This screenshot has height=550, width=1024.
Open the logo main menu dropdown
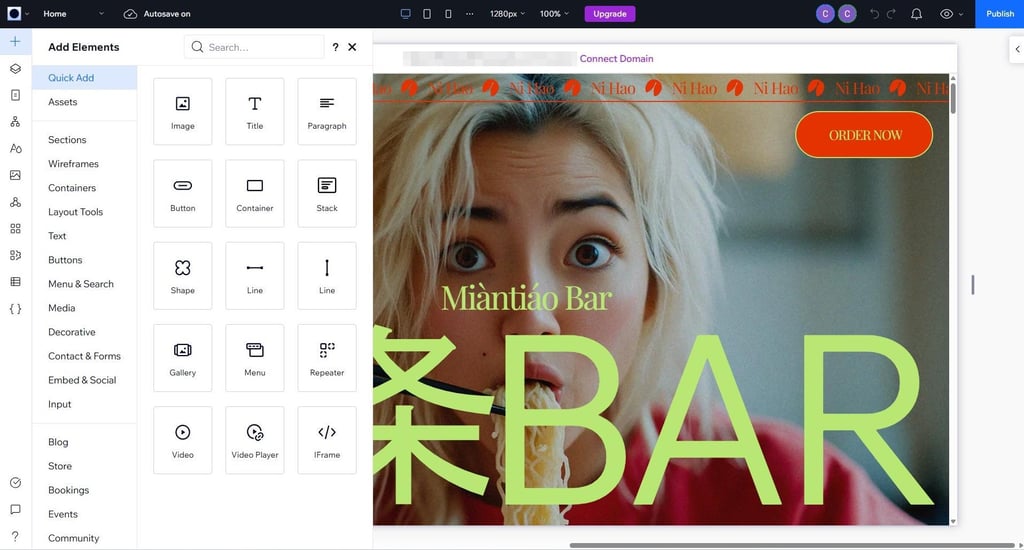pyautogui.click(x=18, y=14)
